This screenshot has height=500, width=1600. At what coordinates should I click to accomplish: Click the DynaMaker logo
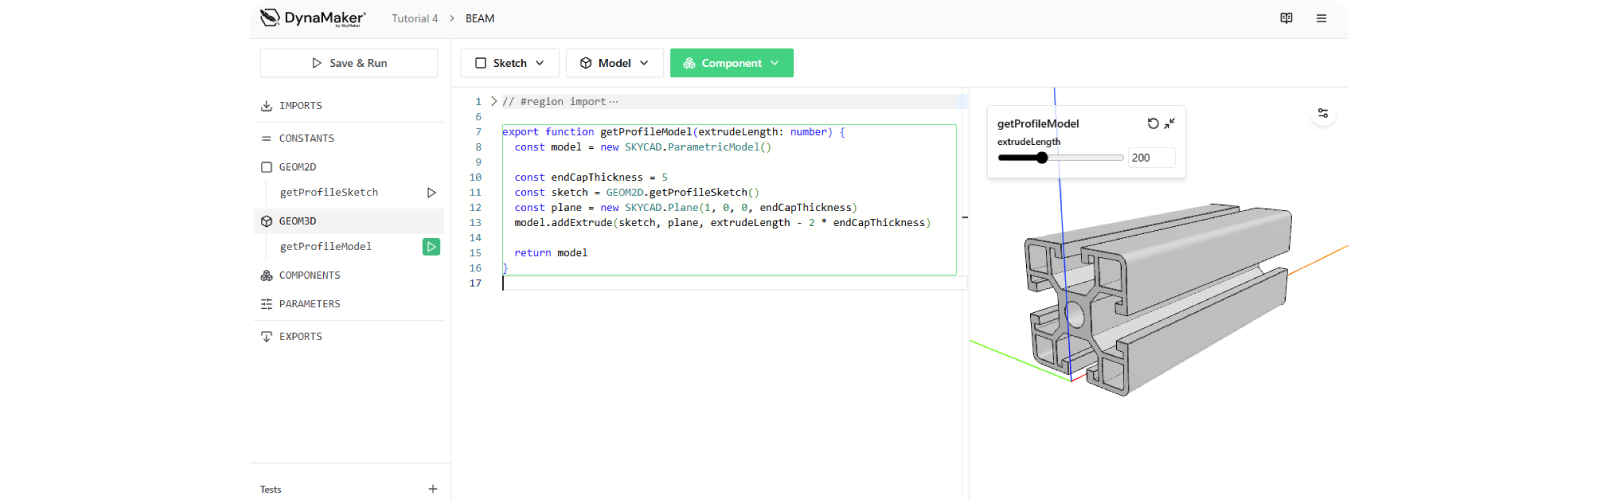point(313,18)
